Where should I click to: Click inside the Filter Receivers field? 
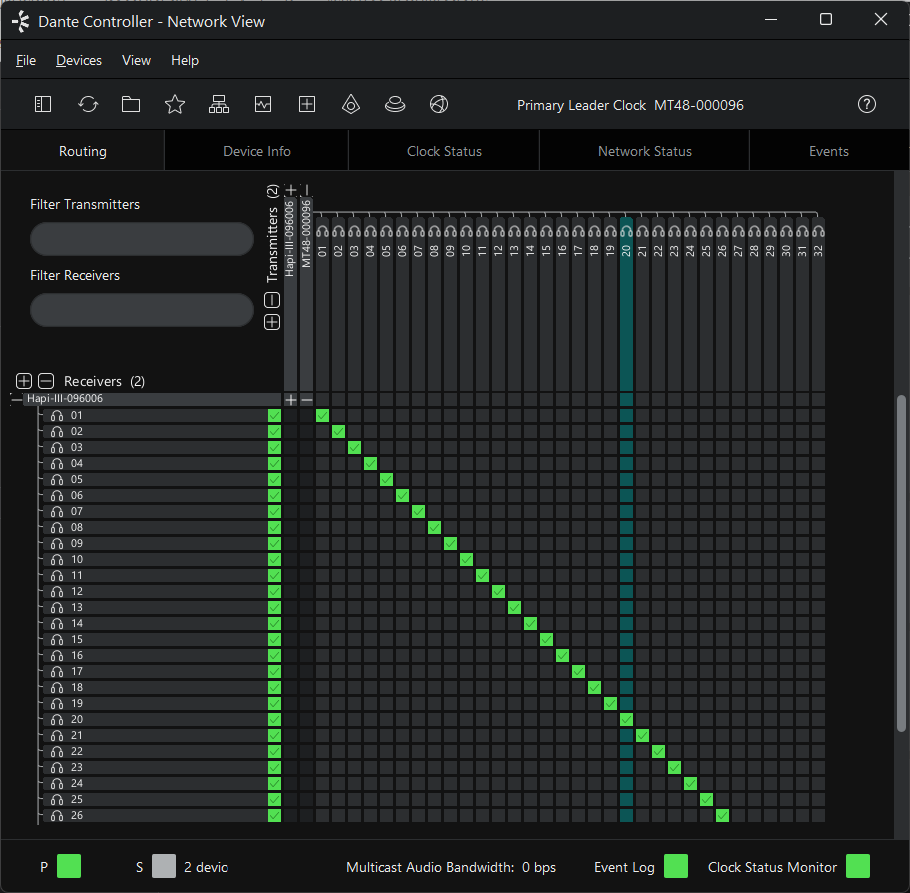142,309
